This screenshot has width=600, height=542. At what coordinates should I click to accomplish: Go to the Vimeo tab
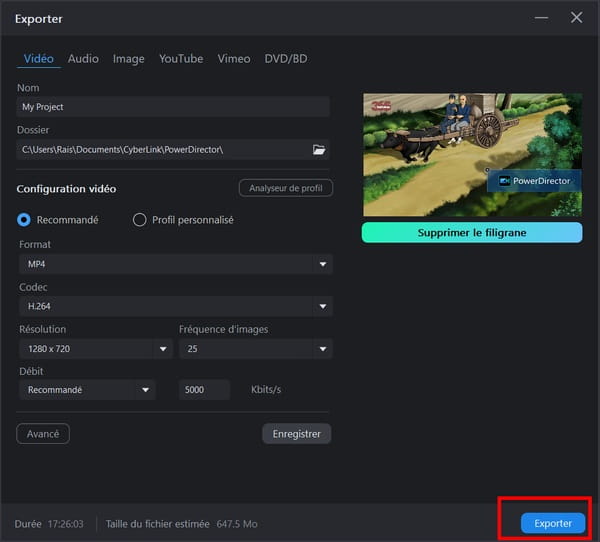(x=234, y=59)
